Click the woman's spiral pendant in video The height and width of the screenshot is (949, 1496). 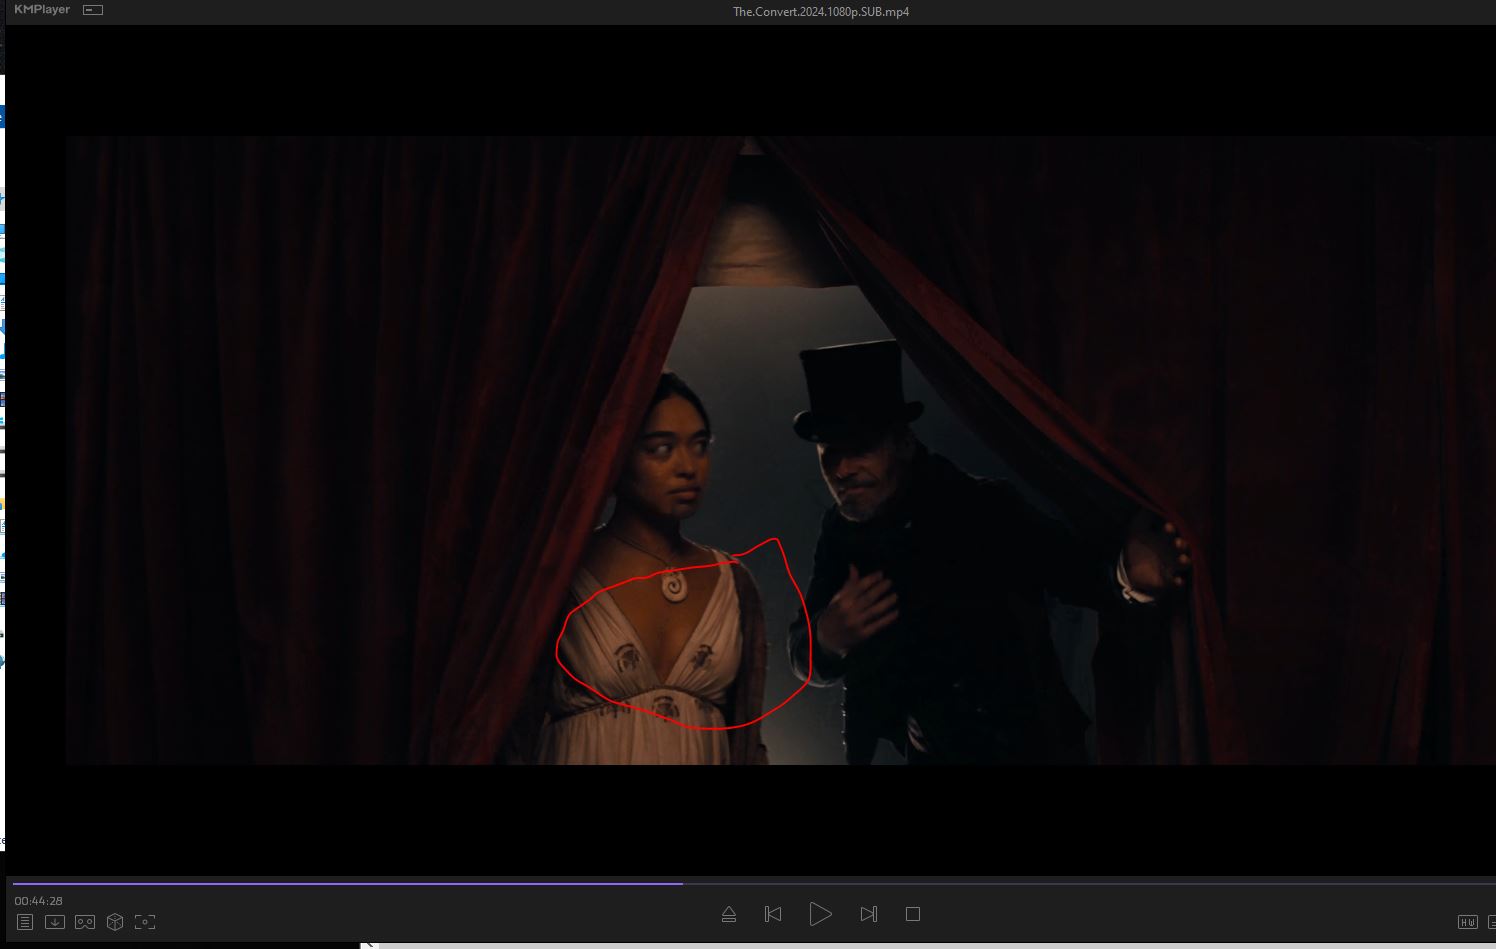pyautogui.click(x=671, y=584)
